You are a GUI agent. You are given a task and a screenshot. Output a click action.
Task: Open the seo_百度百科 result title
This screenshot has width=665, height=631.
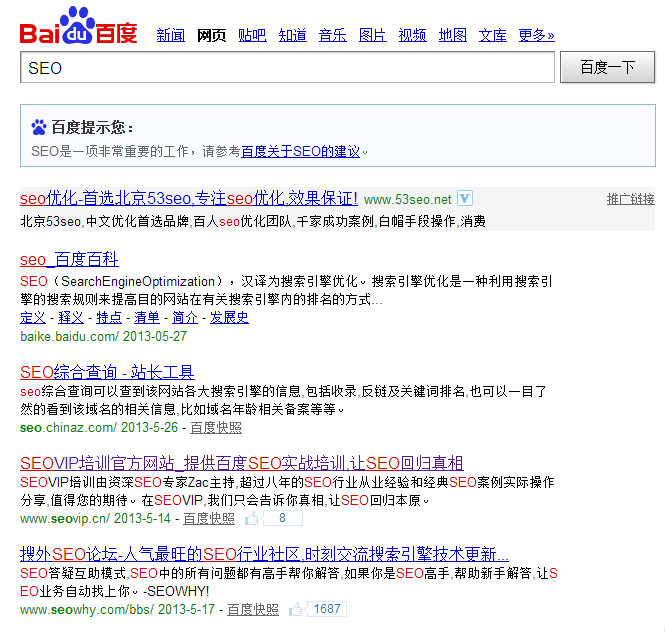point(69,259)
